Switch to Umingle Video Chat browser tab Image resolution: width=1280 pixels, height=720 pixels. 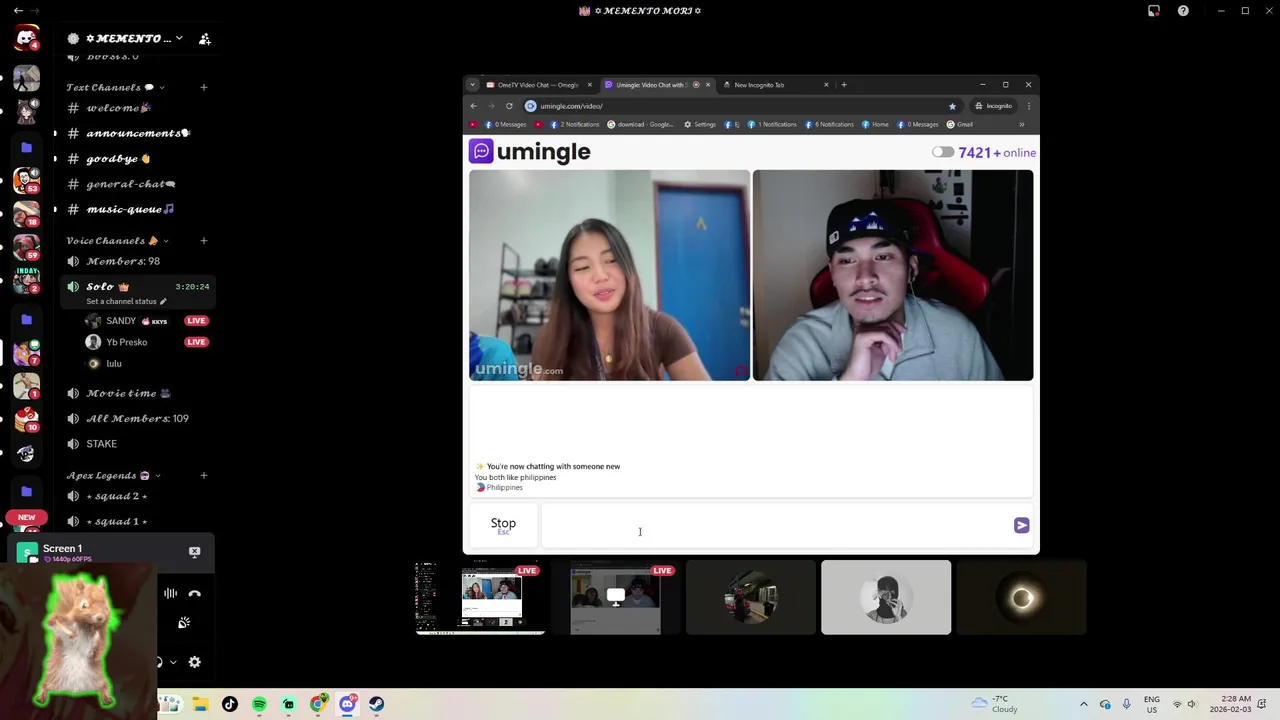coord(650,85)
